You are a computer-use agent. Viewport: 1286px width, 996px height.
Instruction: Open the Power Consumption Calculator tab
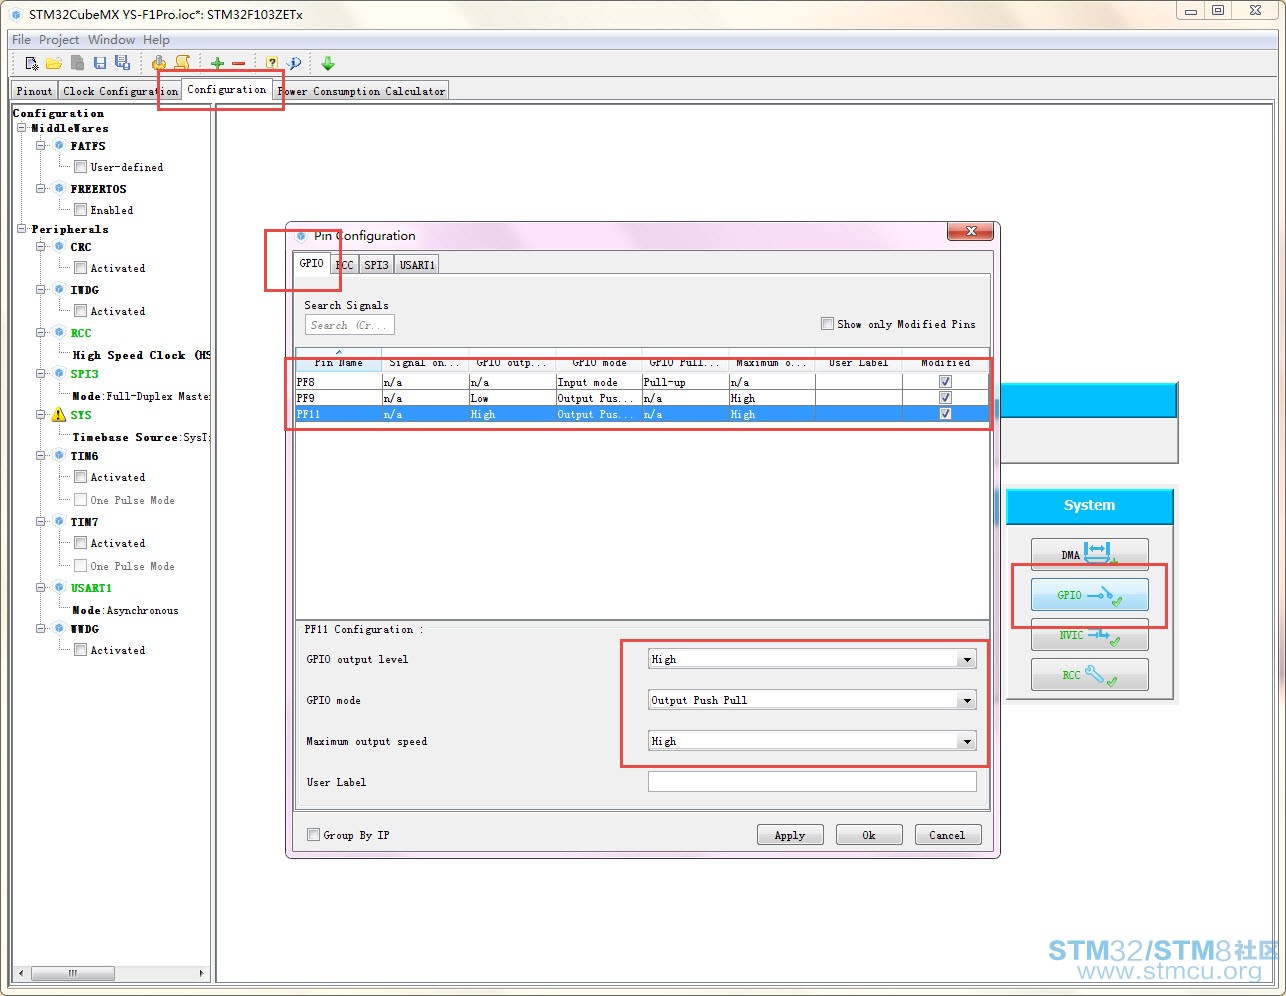(361, 91)
